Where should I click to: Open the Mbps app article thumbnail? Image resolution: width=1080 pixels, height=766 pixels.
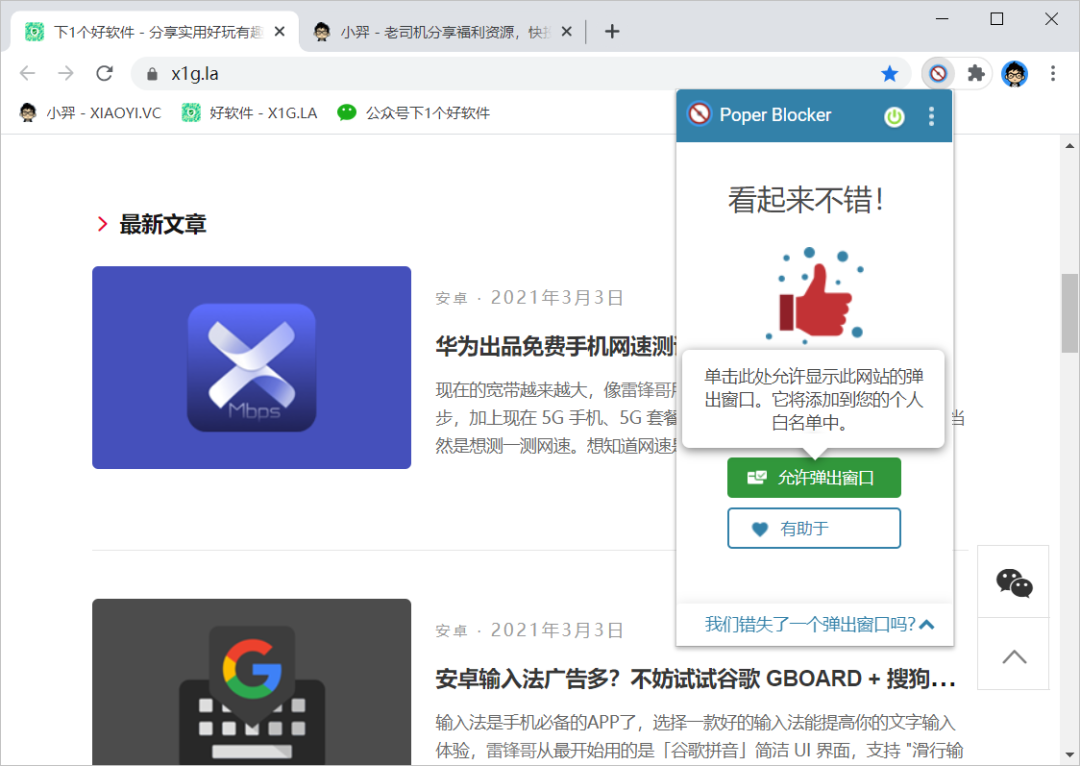coord(251,367)
